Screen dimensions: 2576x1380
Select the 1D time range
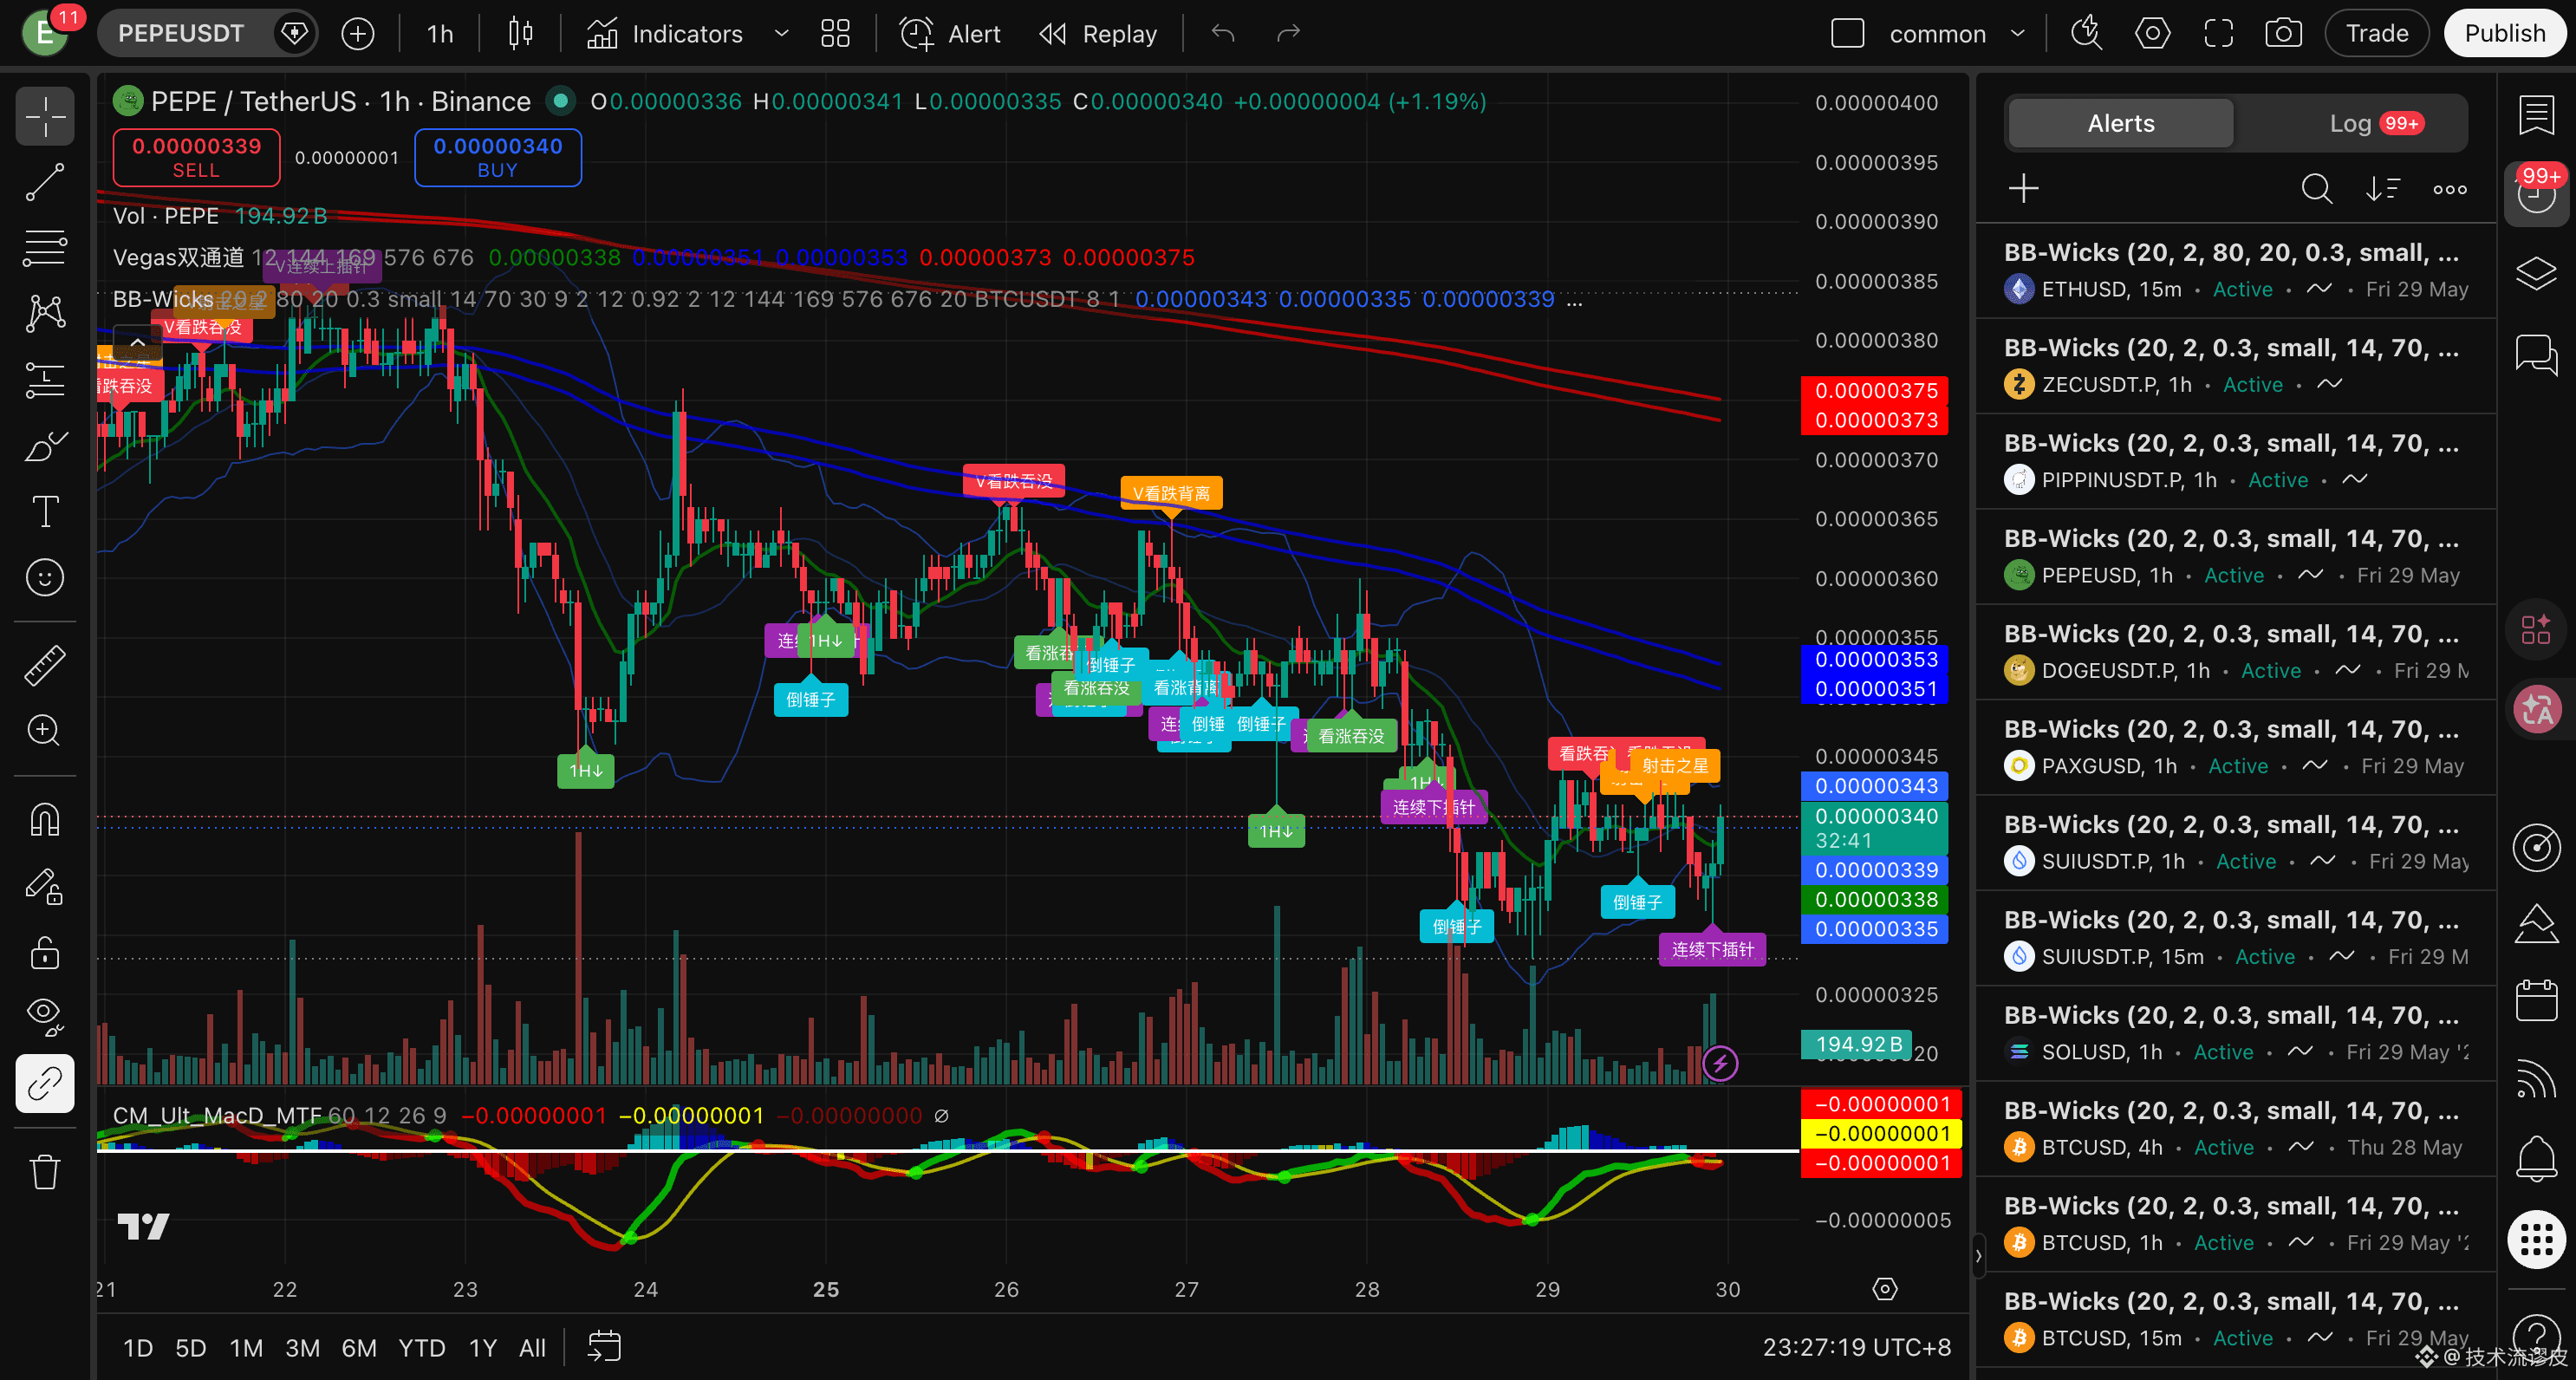pos(138,1348)
